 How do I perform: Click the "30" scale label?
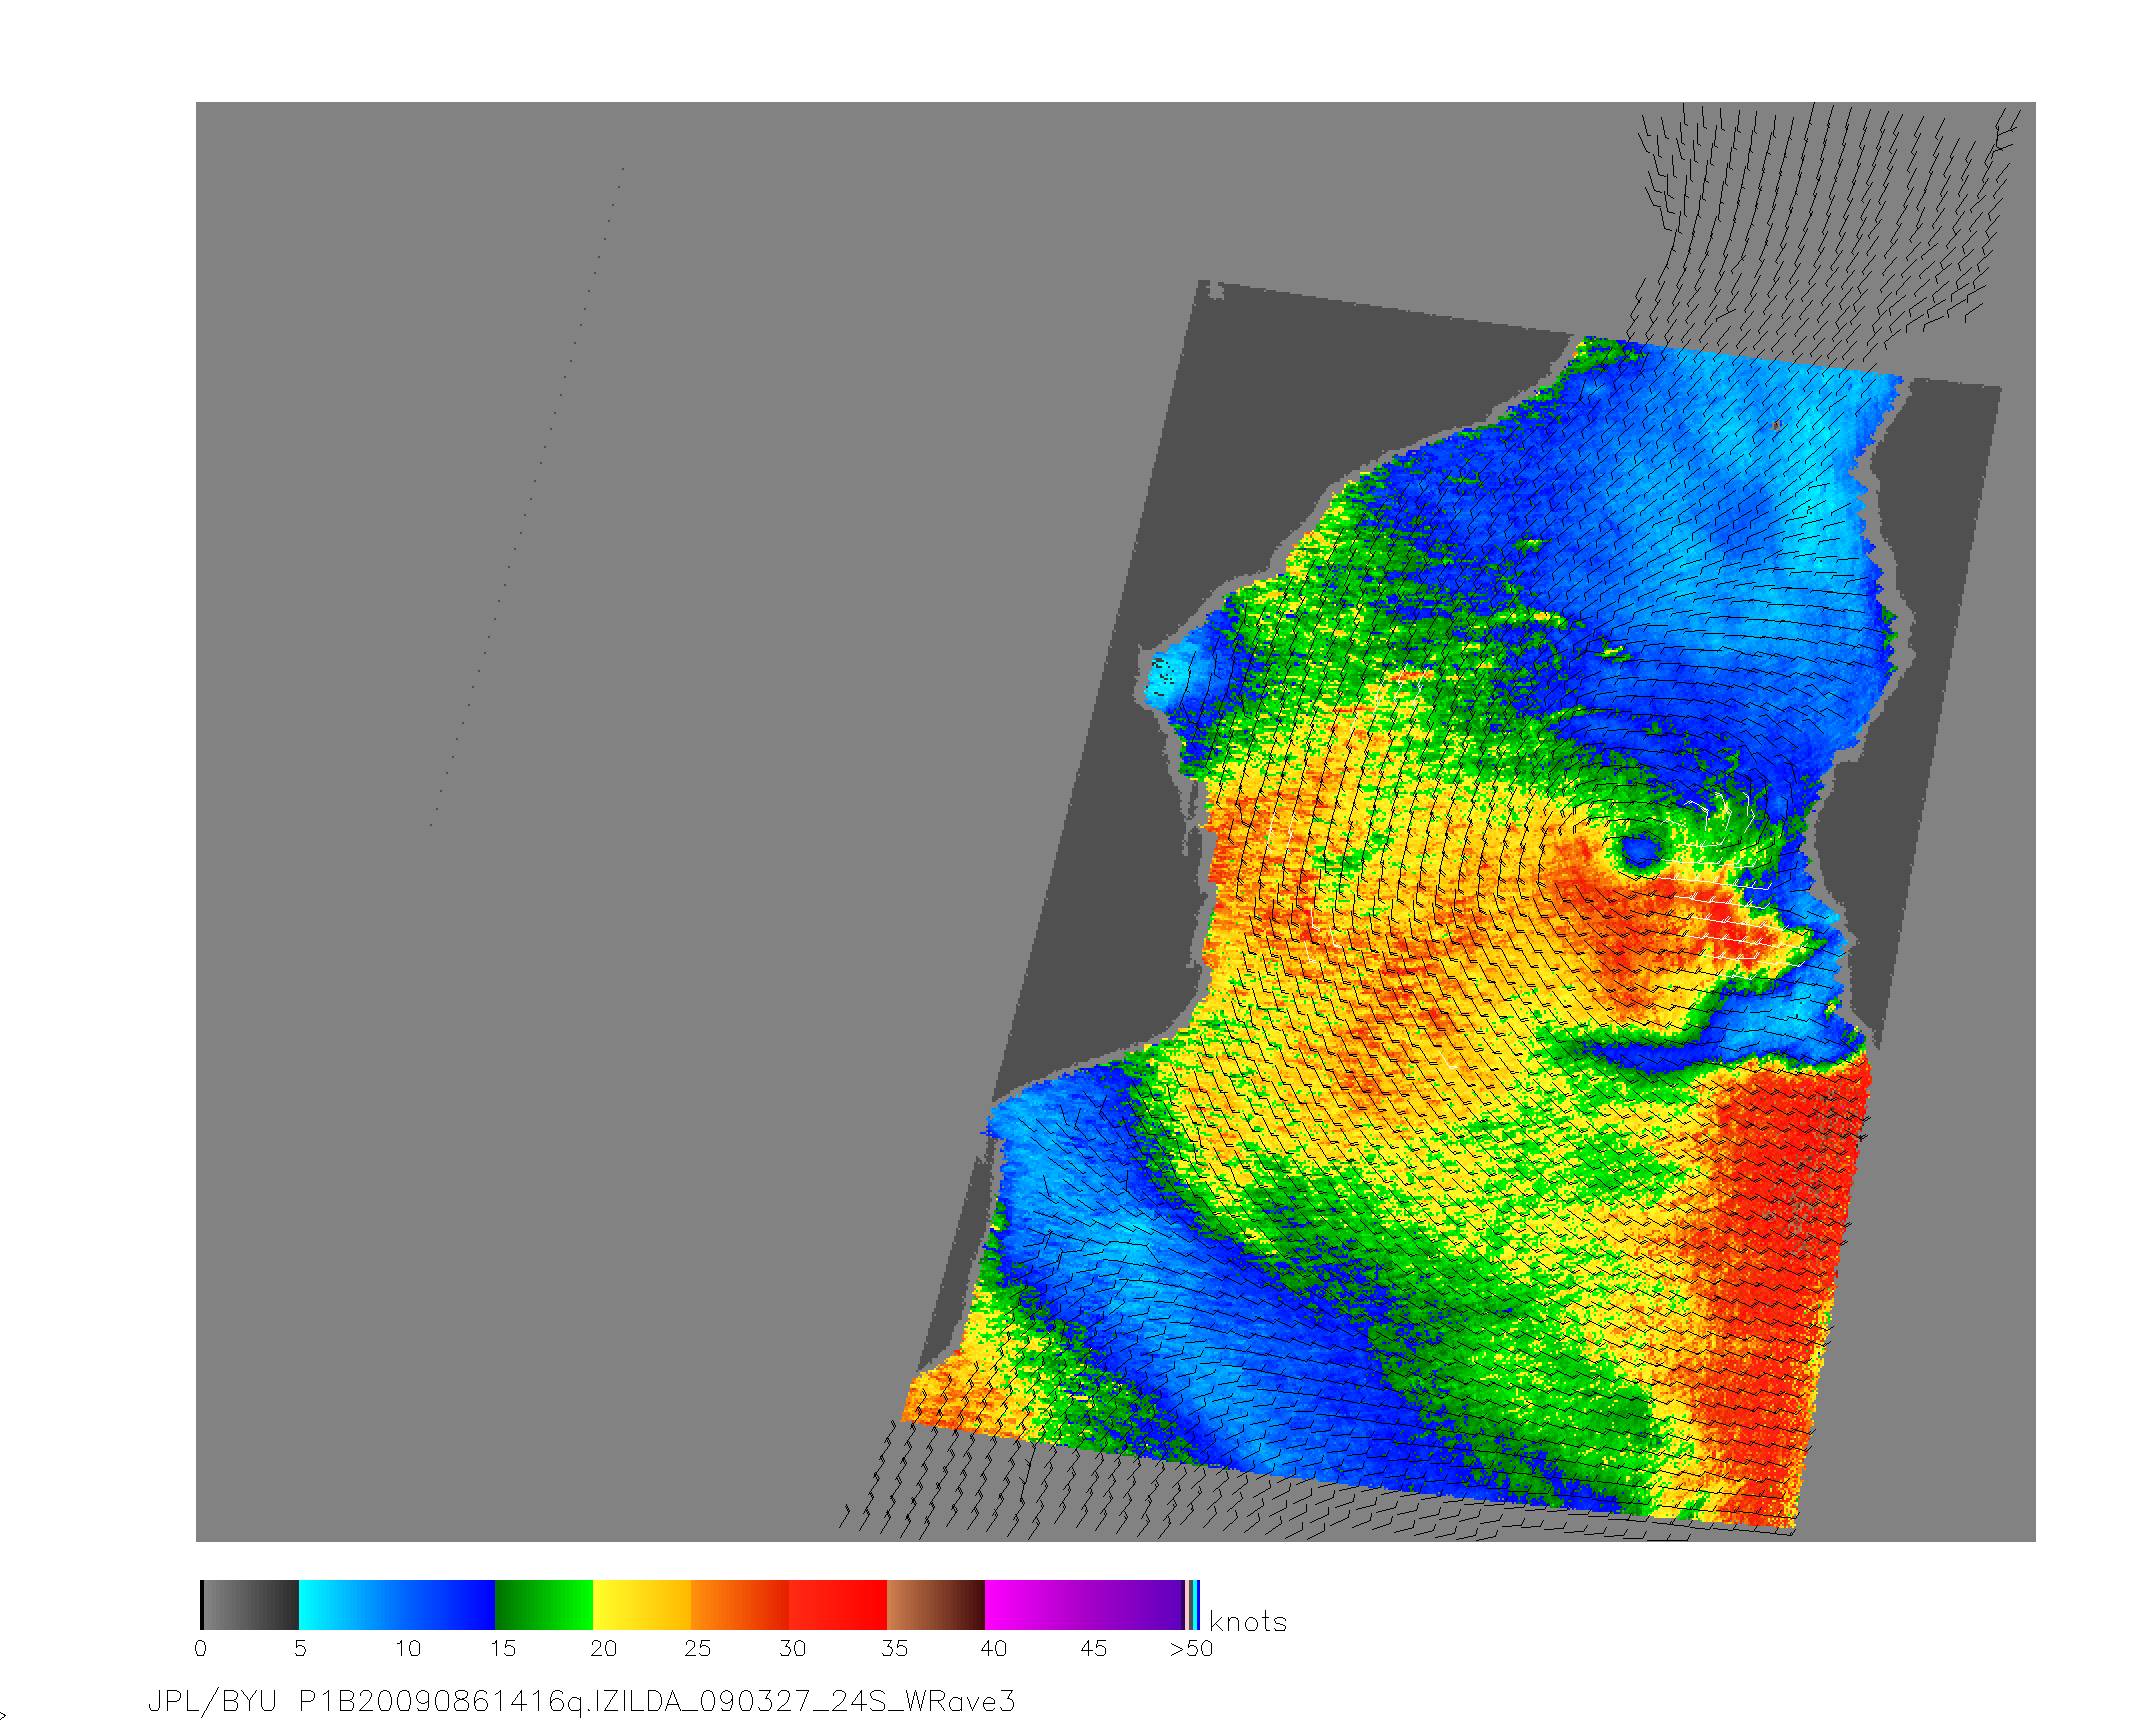pyautogui.click(x=793, y=1649)
